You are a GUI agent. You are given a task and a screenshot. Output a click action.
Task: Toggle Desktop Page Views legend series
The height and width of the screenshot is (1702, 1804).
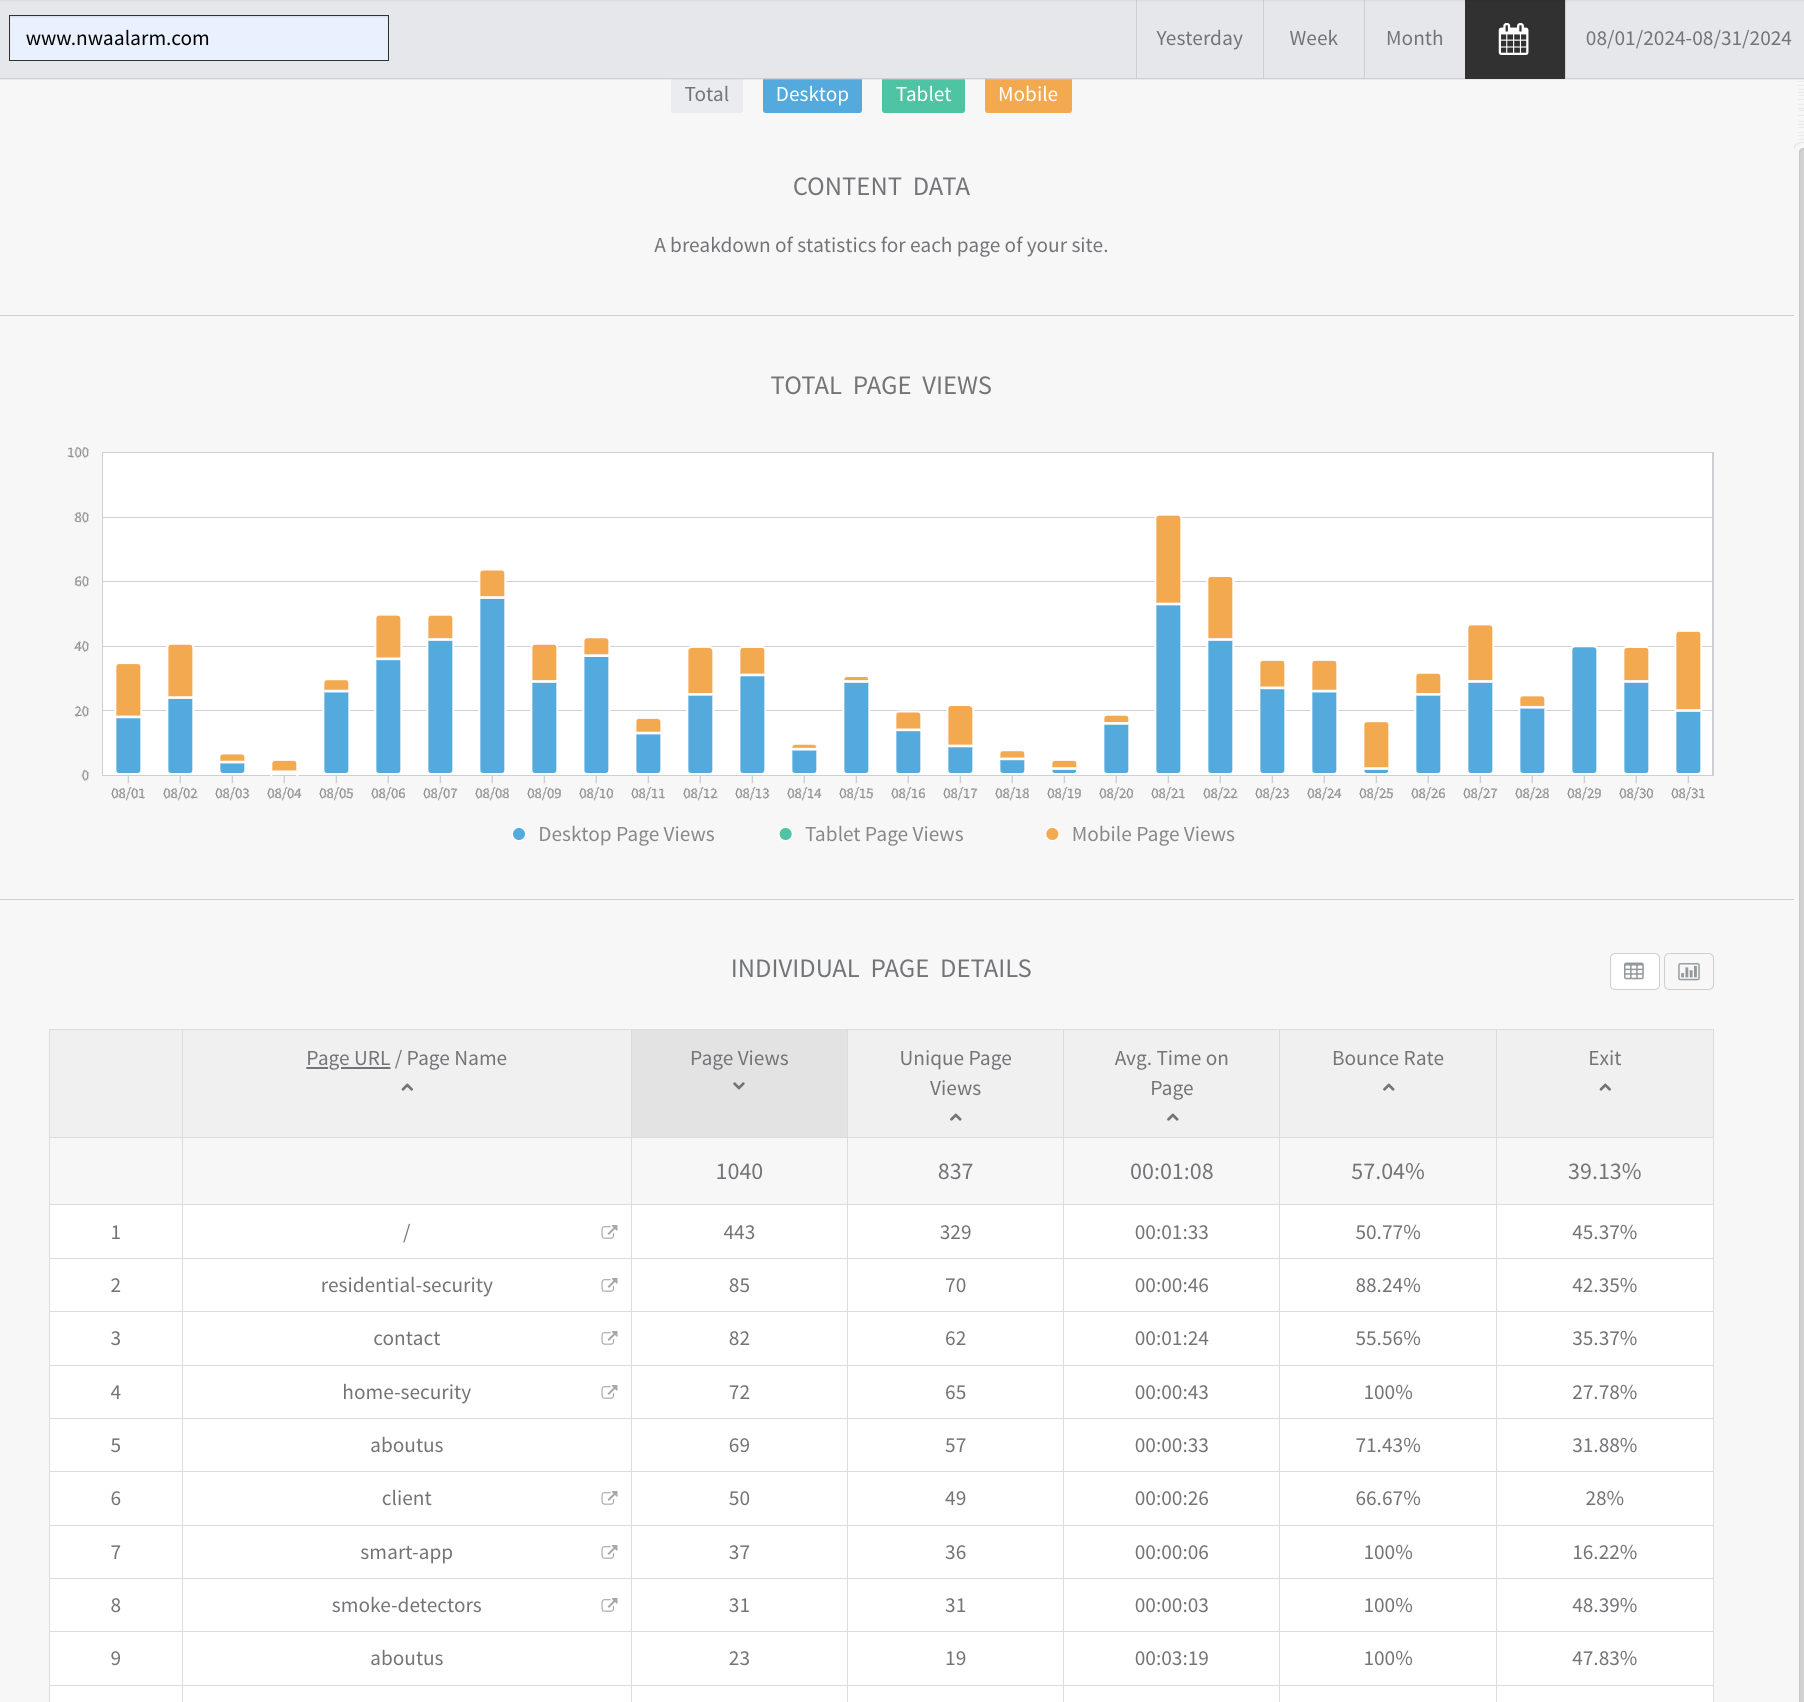tap(614, 834)
